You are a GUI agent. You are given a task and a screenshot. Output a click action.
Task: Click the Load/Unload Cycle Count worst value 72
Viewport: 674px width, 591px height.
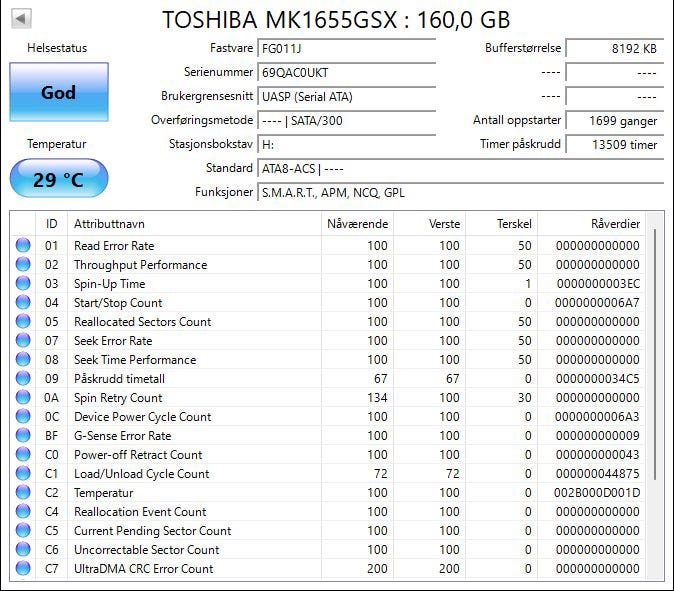[453, 473]
